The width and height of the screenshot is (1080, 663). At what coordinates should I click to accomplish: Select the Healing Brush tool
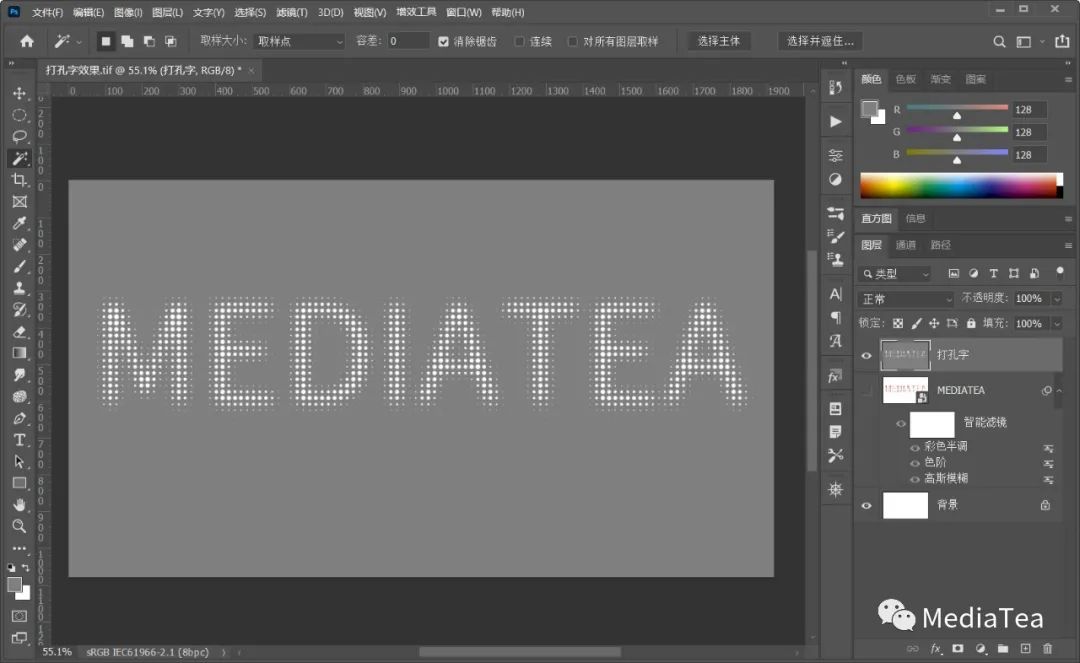(19, 245)
